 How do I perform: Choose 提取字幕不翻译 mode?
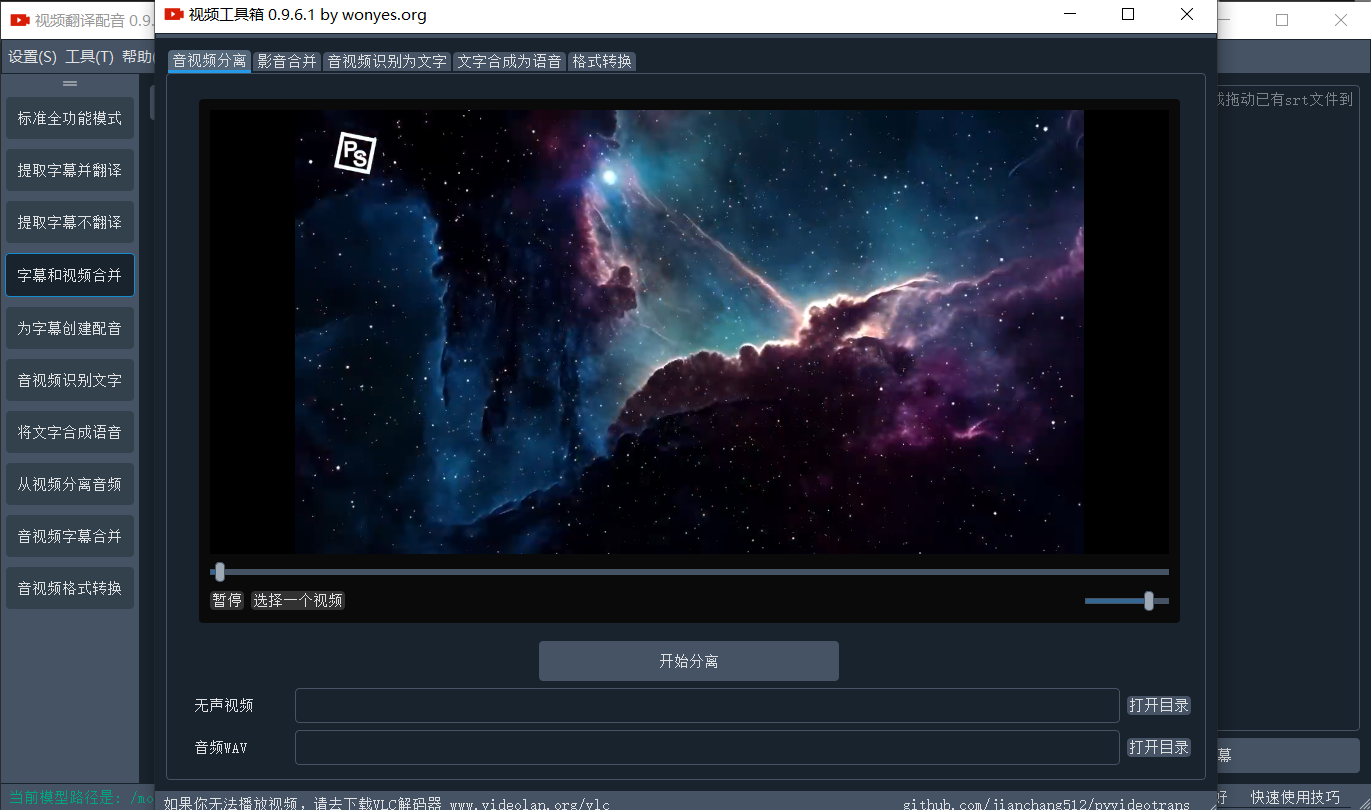pos(70,222)
